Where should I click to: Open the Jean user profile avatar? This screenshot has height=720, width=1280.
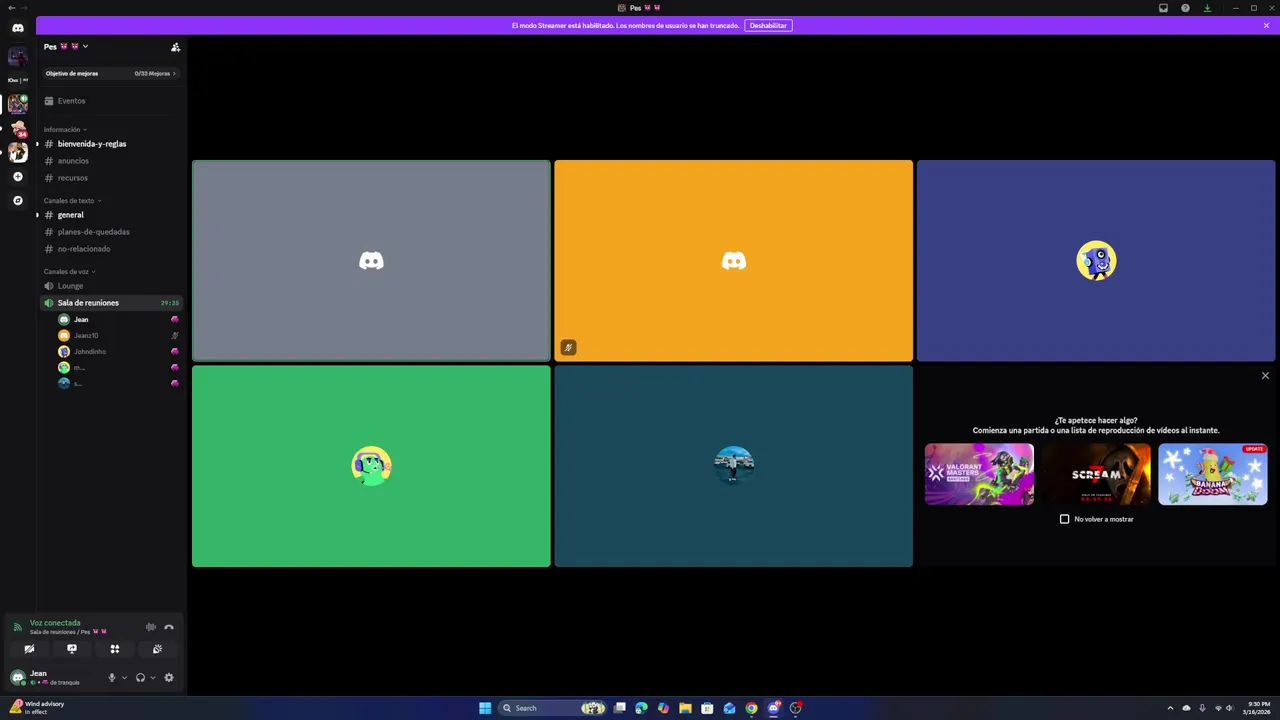pyautogui.click(x=17, y=678)
